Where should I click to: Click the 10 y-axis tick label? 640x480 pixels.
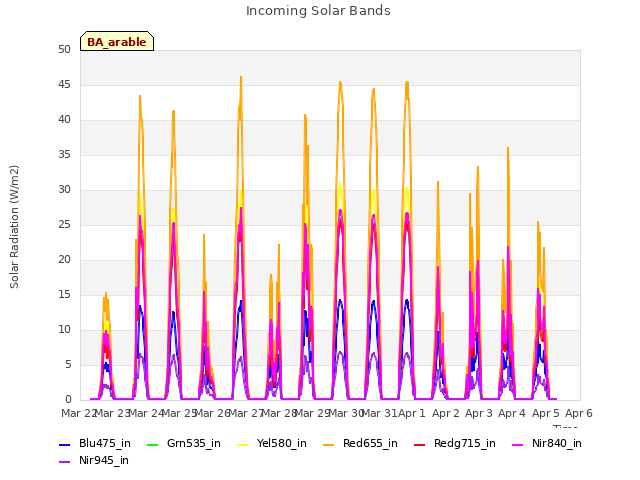click(64, 330)
